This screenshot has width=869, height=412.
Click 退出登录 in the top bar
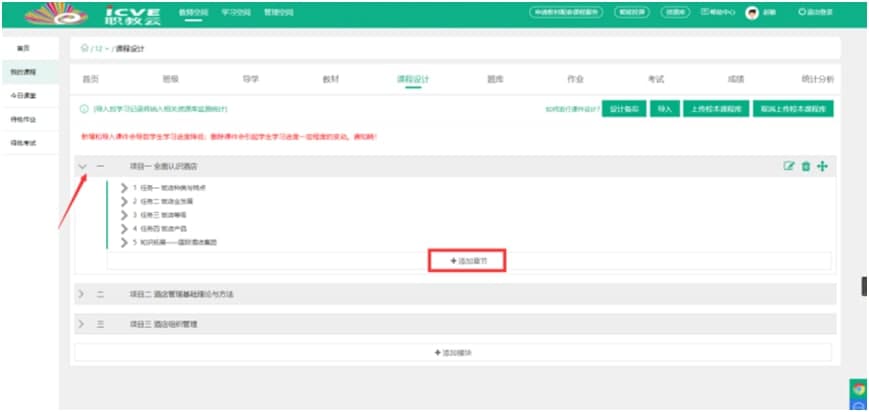[x=815, y=12]
